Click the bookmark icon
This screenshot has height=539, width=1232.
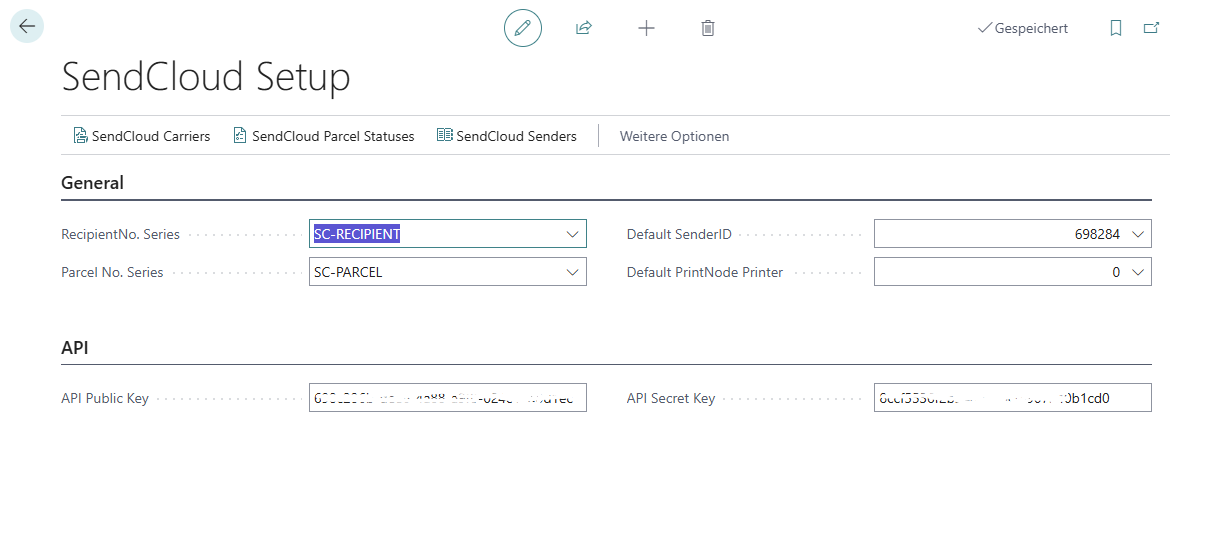point(1116,28)
